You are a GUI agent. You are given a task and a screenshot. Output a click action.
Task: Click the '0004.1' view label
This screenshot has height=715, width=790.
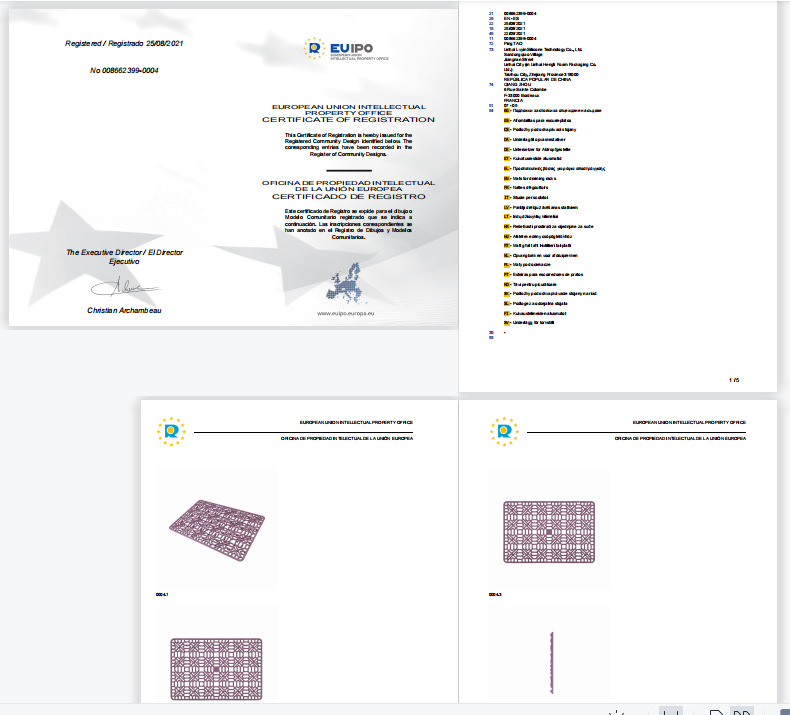pyautogui.click(x=162, y=595)
